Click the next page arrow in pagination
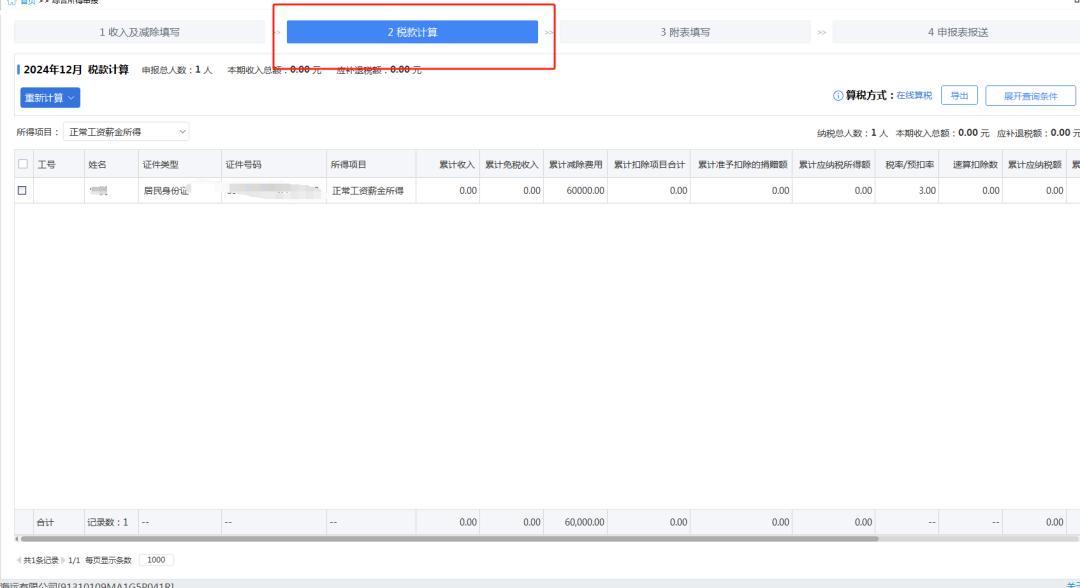The height and width of the screenshot is (588, 1080). coord(63,560)
